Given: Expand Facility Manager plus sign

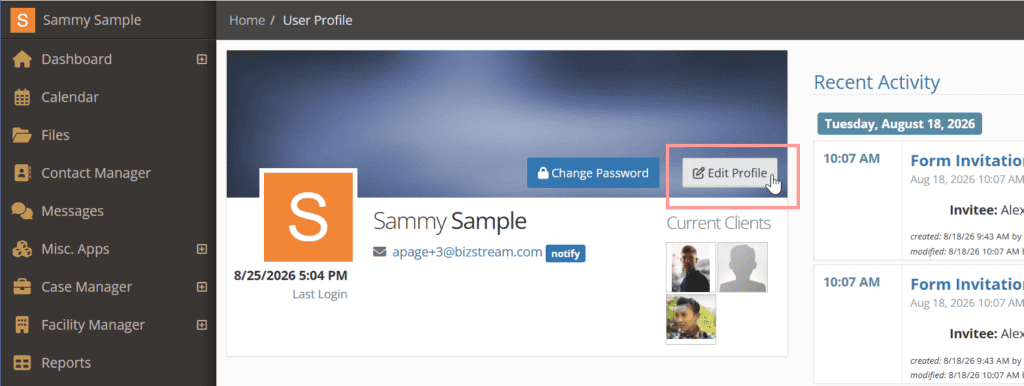Looking at the screenshot, I should (202, 325).
